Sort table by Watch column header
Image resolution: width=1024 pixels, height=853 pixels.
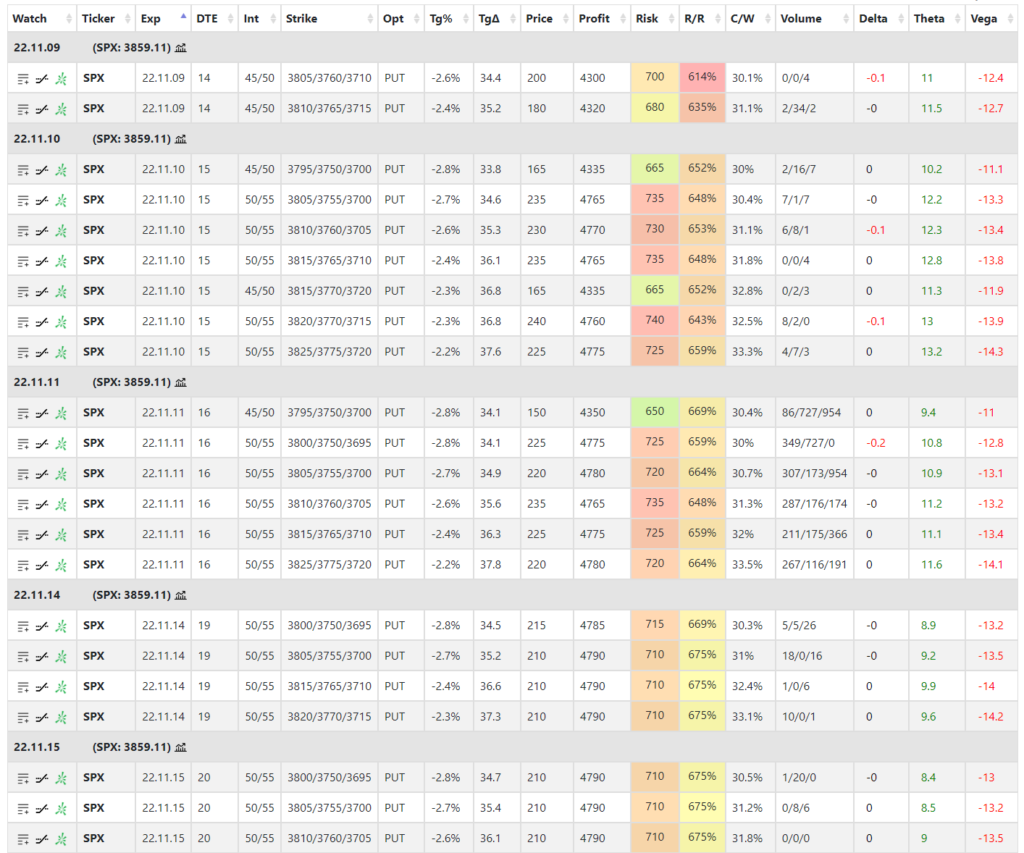point(42,19)
